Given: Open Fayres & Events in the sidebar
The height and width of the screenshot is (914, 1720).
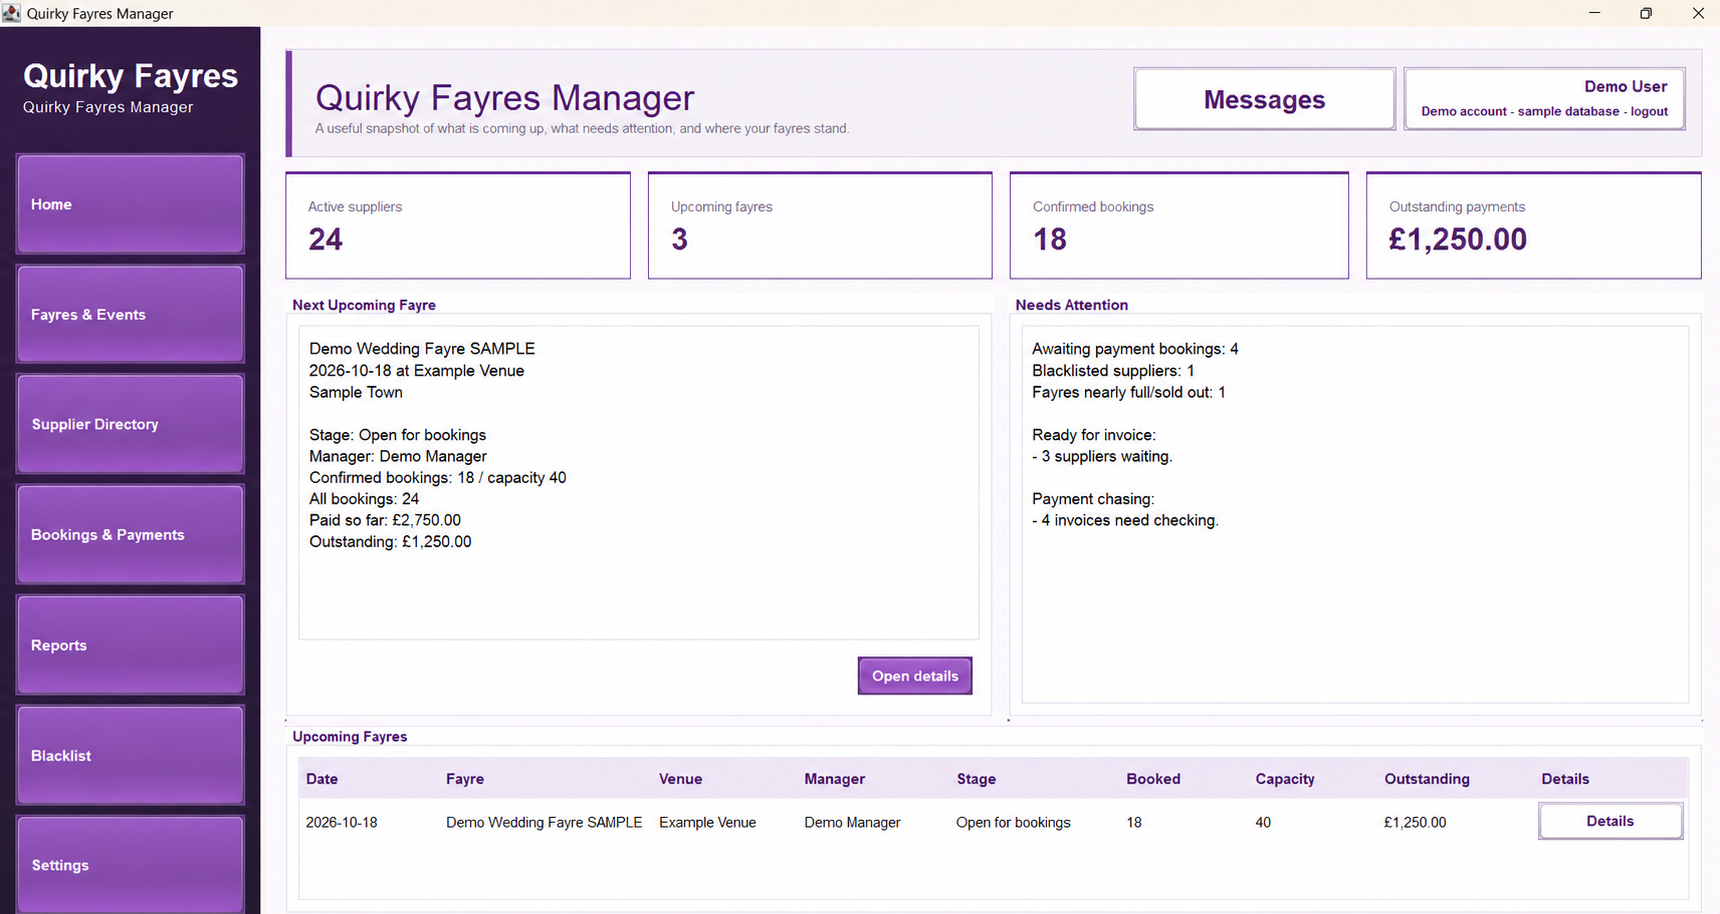Looking at the screenshot, I should tap(130, 314).
